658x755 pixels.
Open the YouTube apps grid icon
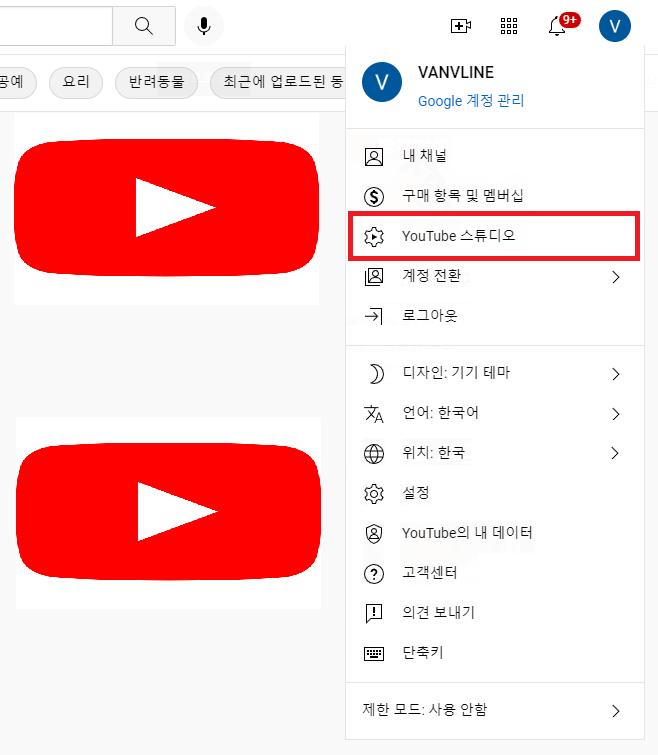pos(509,26)
